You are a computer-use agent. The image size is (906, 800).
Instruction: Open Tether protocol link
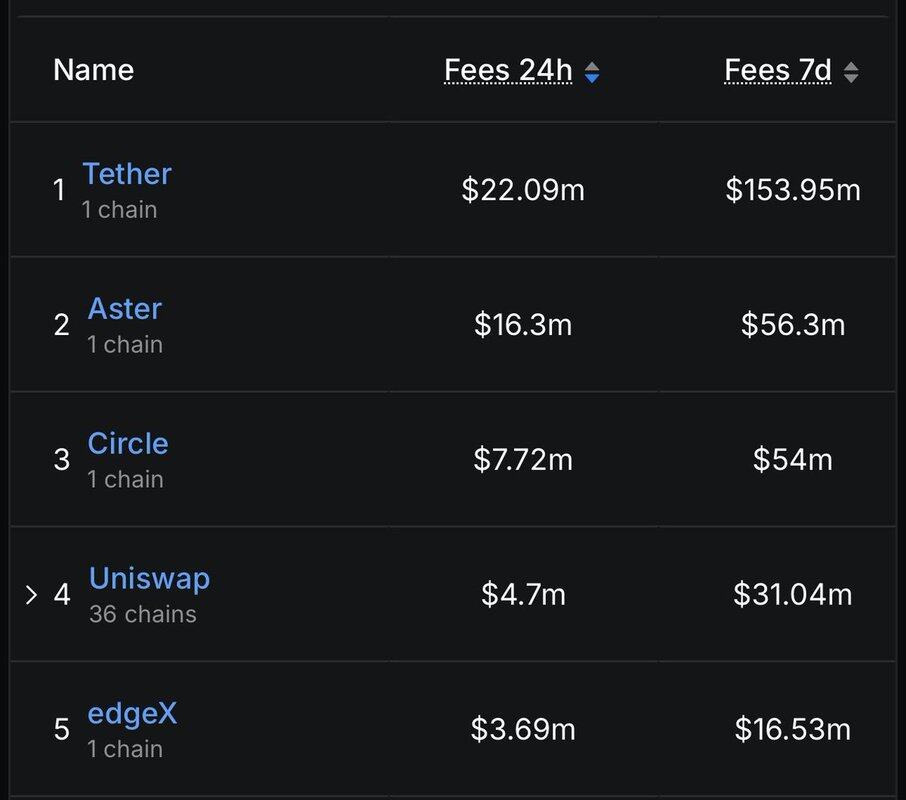[x=127, y=173]
